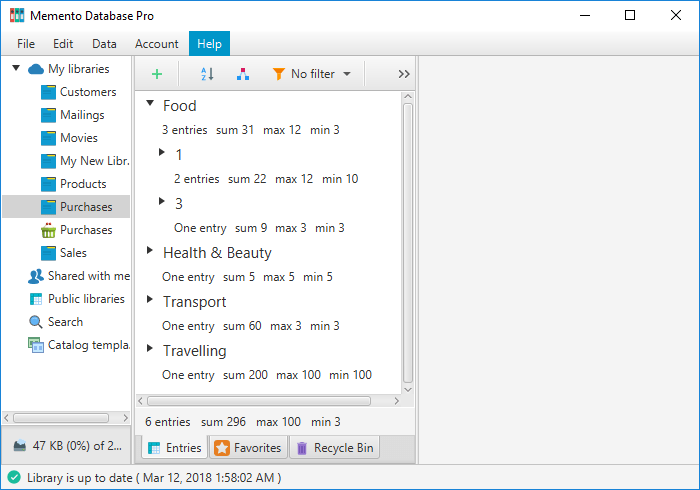700x490 pixels.
Task: Collapse the My libraries tree node
Action: (x=16, y=68)
